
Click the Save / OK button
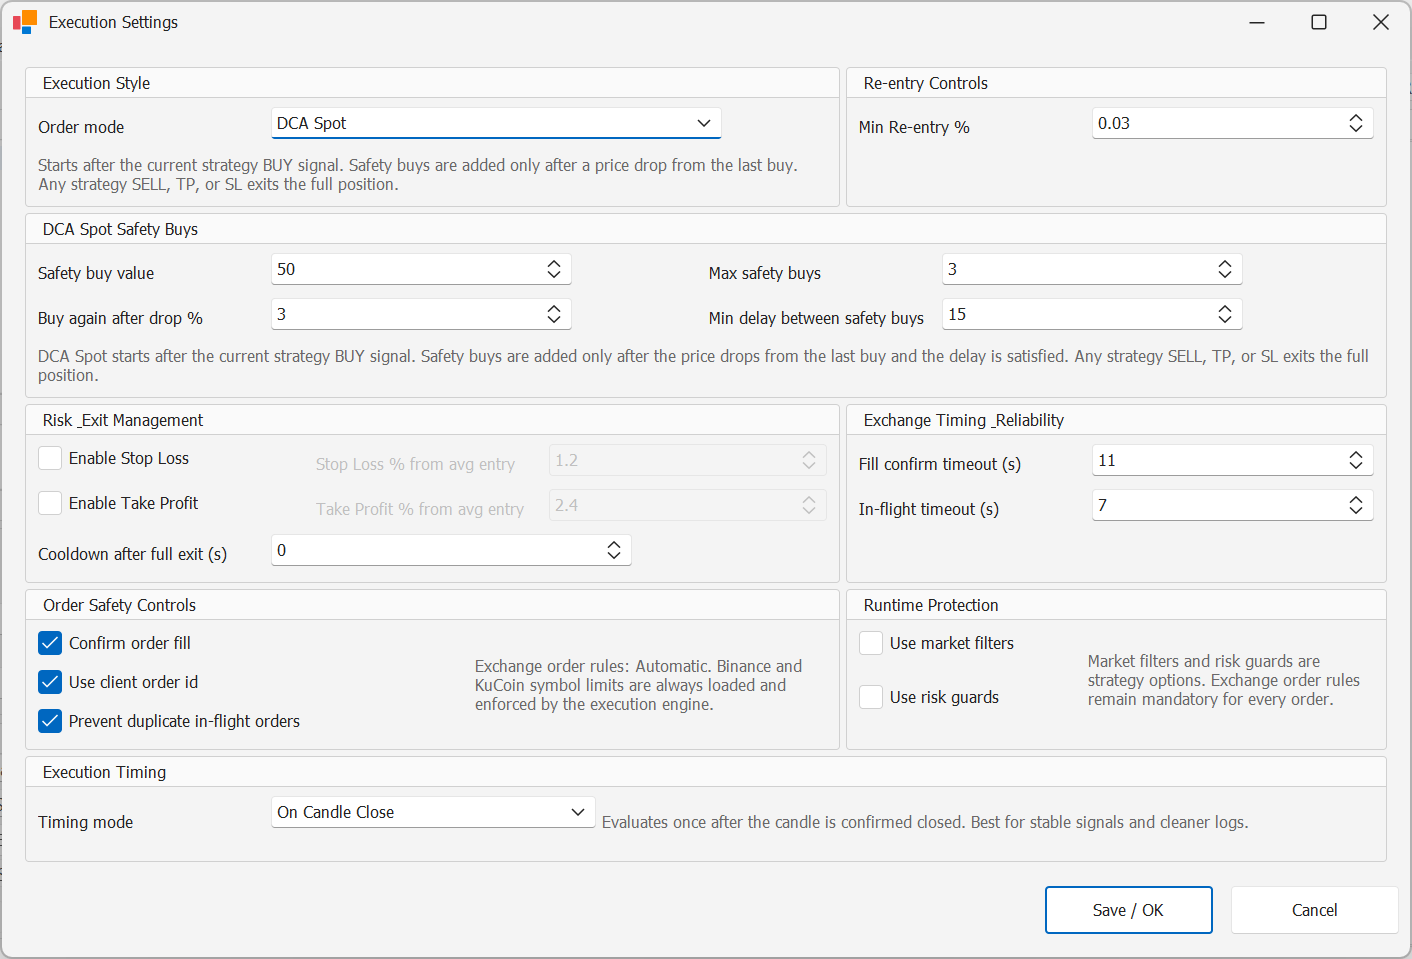1129,910
